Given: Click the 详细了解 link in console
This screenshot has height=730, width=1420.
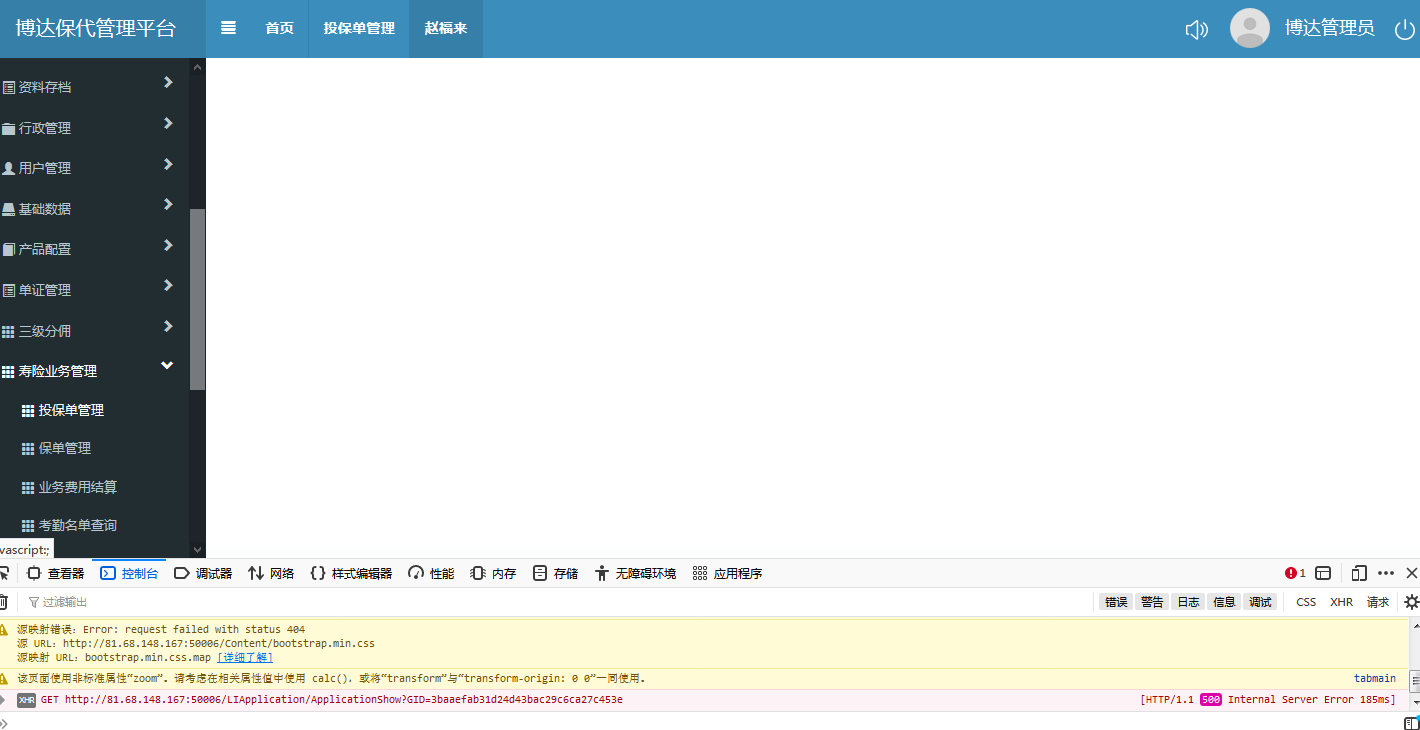Looking at the screenshot, I should coord(245,658).
